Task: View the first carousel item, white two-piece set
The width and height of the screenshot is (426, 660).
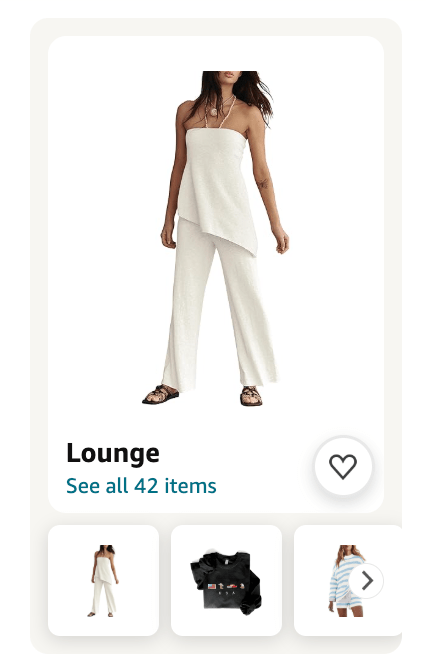Action: [104, 580]
